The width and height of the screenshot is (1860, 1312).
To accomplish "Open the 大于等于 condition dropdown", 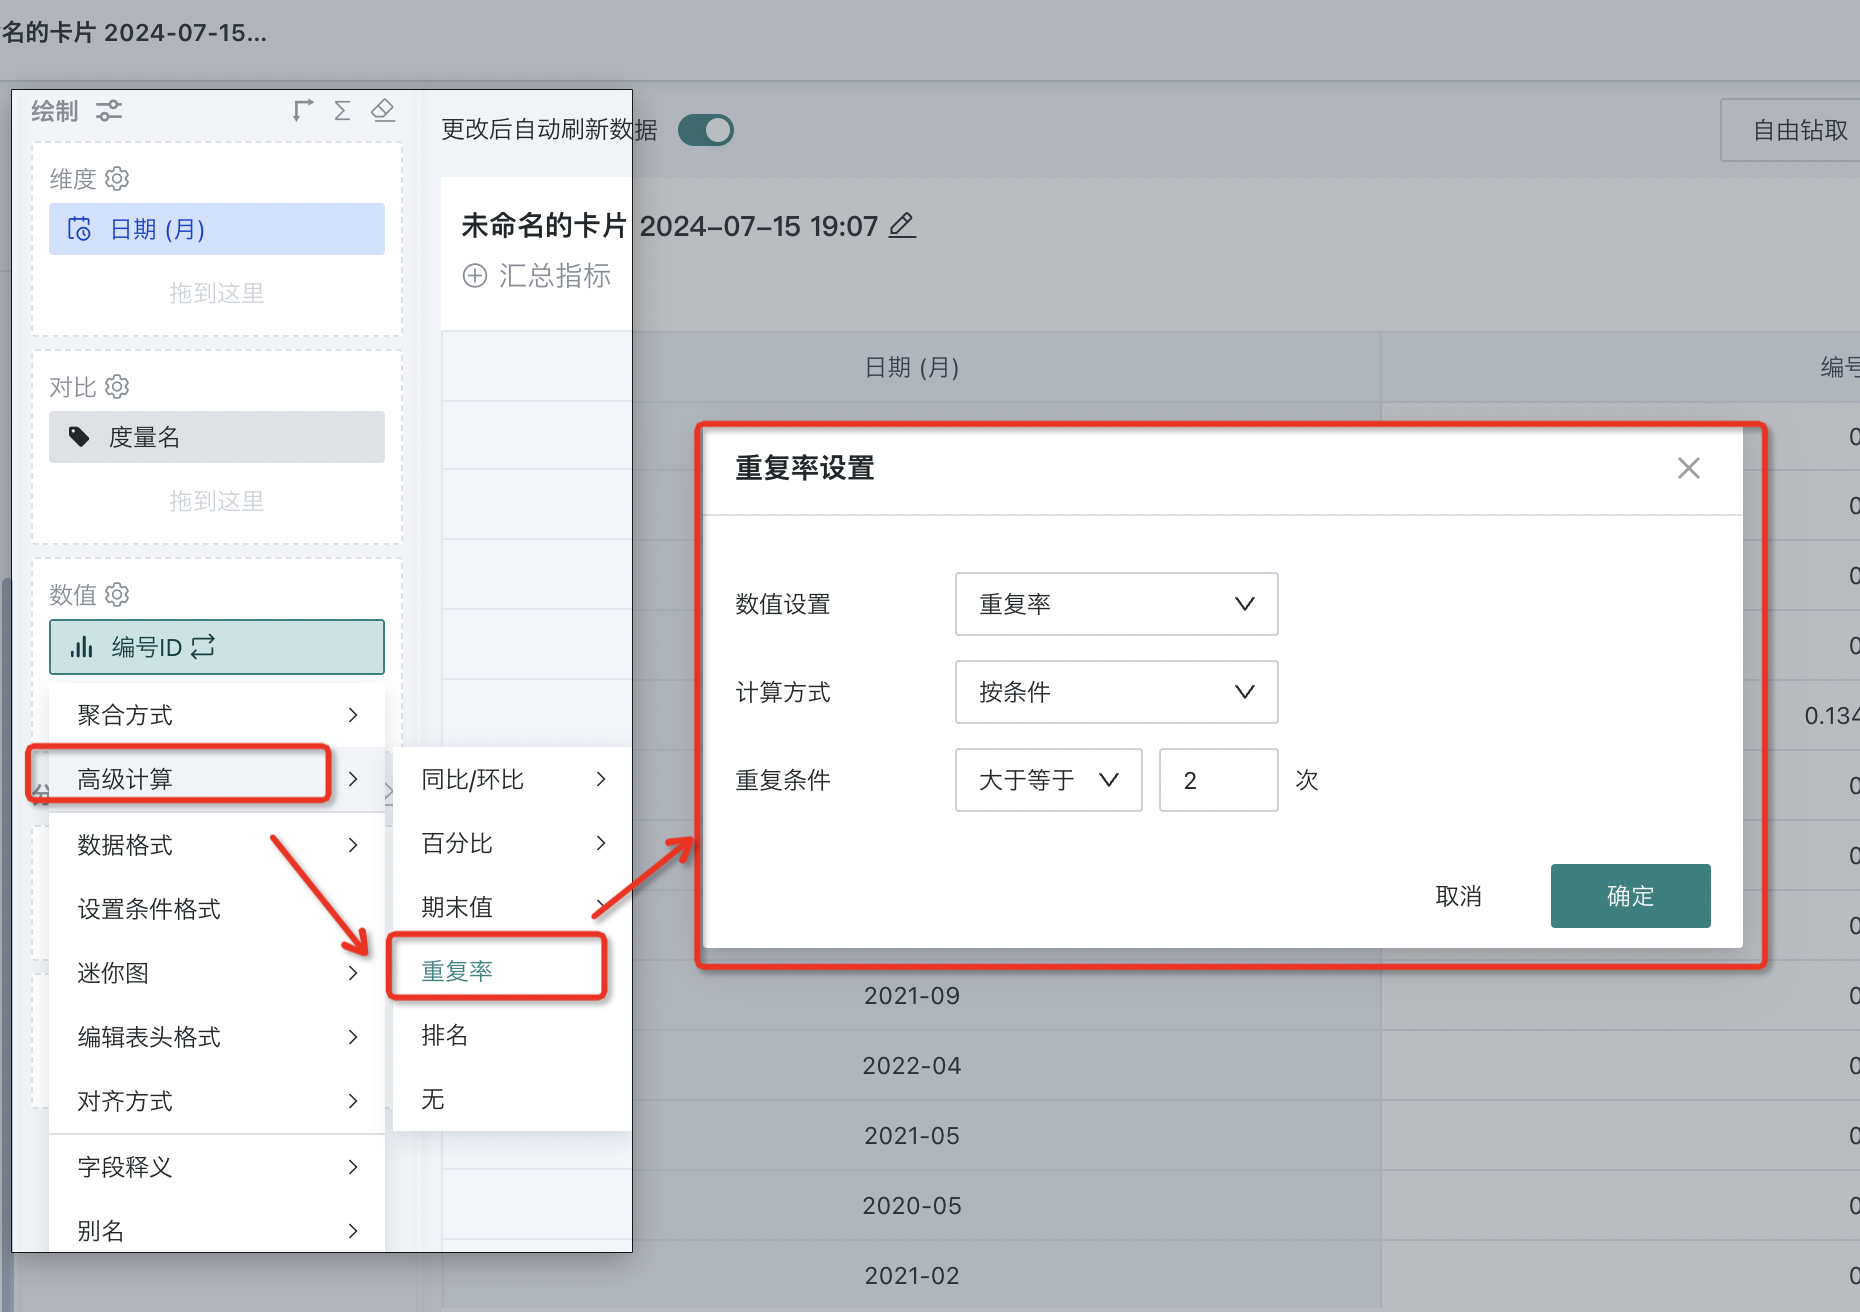I will coord(1048,780).
